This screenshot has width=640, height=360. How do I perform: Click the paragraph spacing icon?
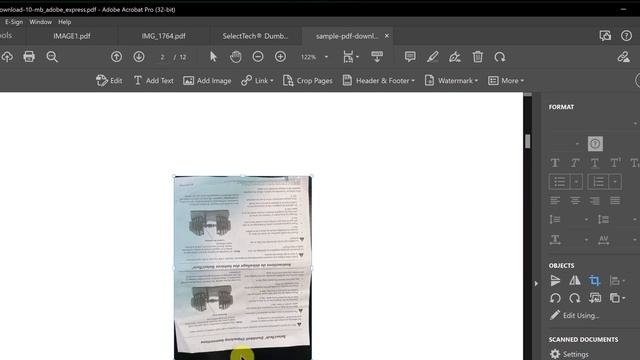point(603,220)
